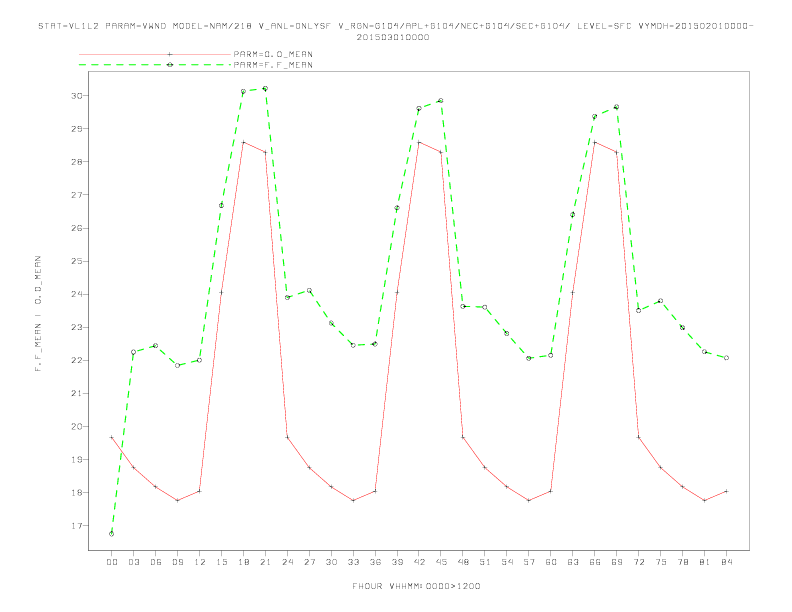Click x-axis tick label 15

pyautogui.click(x=221, y=562)
